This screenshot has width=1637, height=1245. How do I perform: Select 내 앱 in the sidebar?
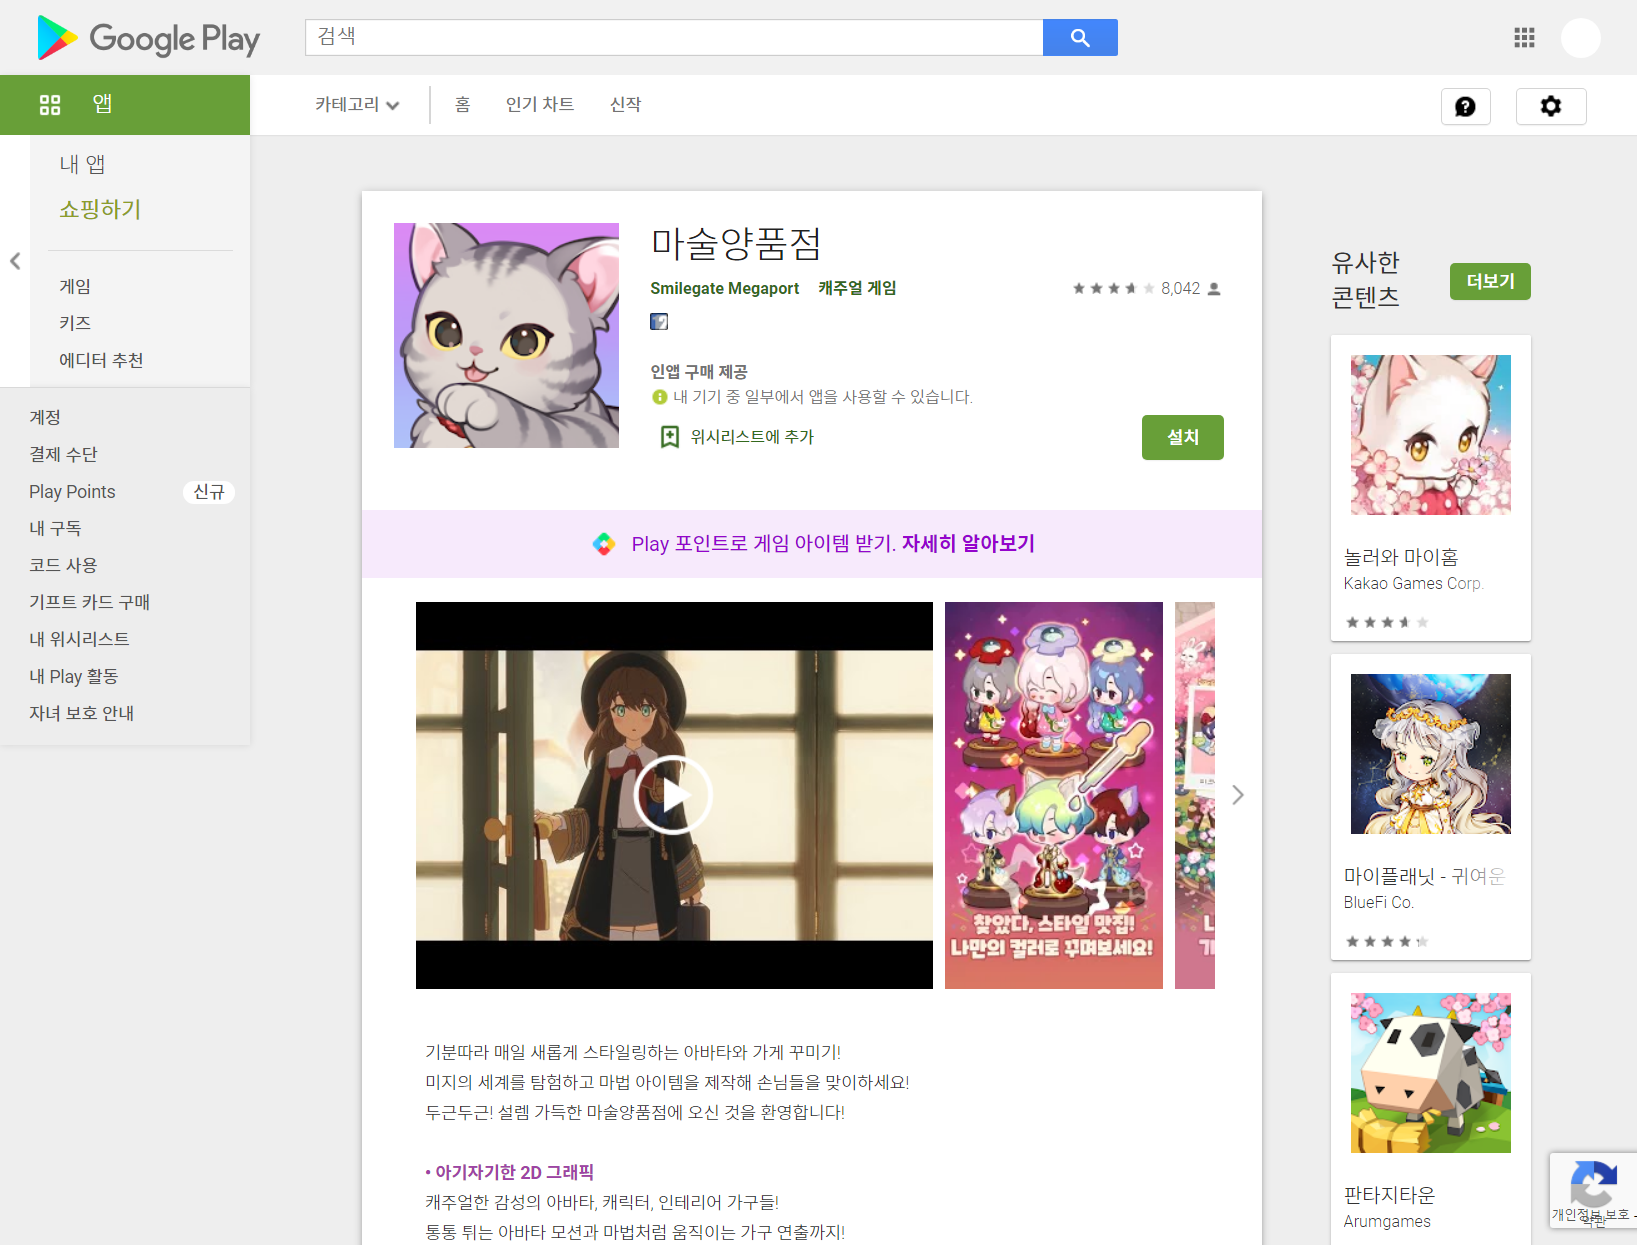point(82,164)
